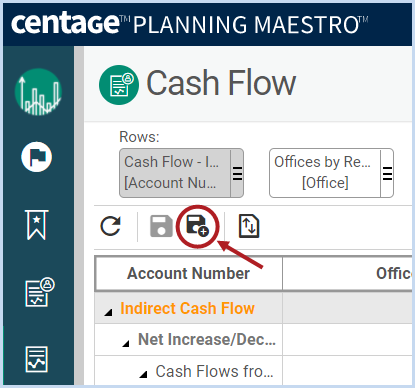Open the analytics chart sidebar icon

(x=38, y=92)
